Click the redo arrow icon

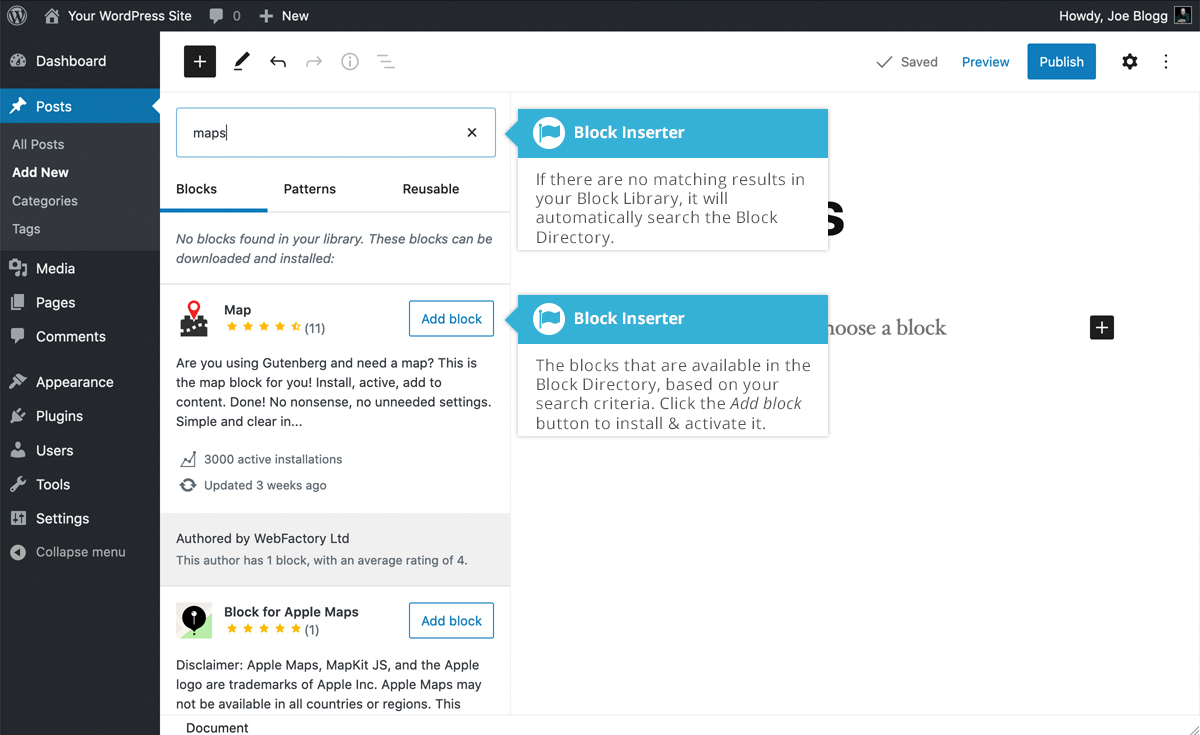[313, 61]
